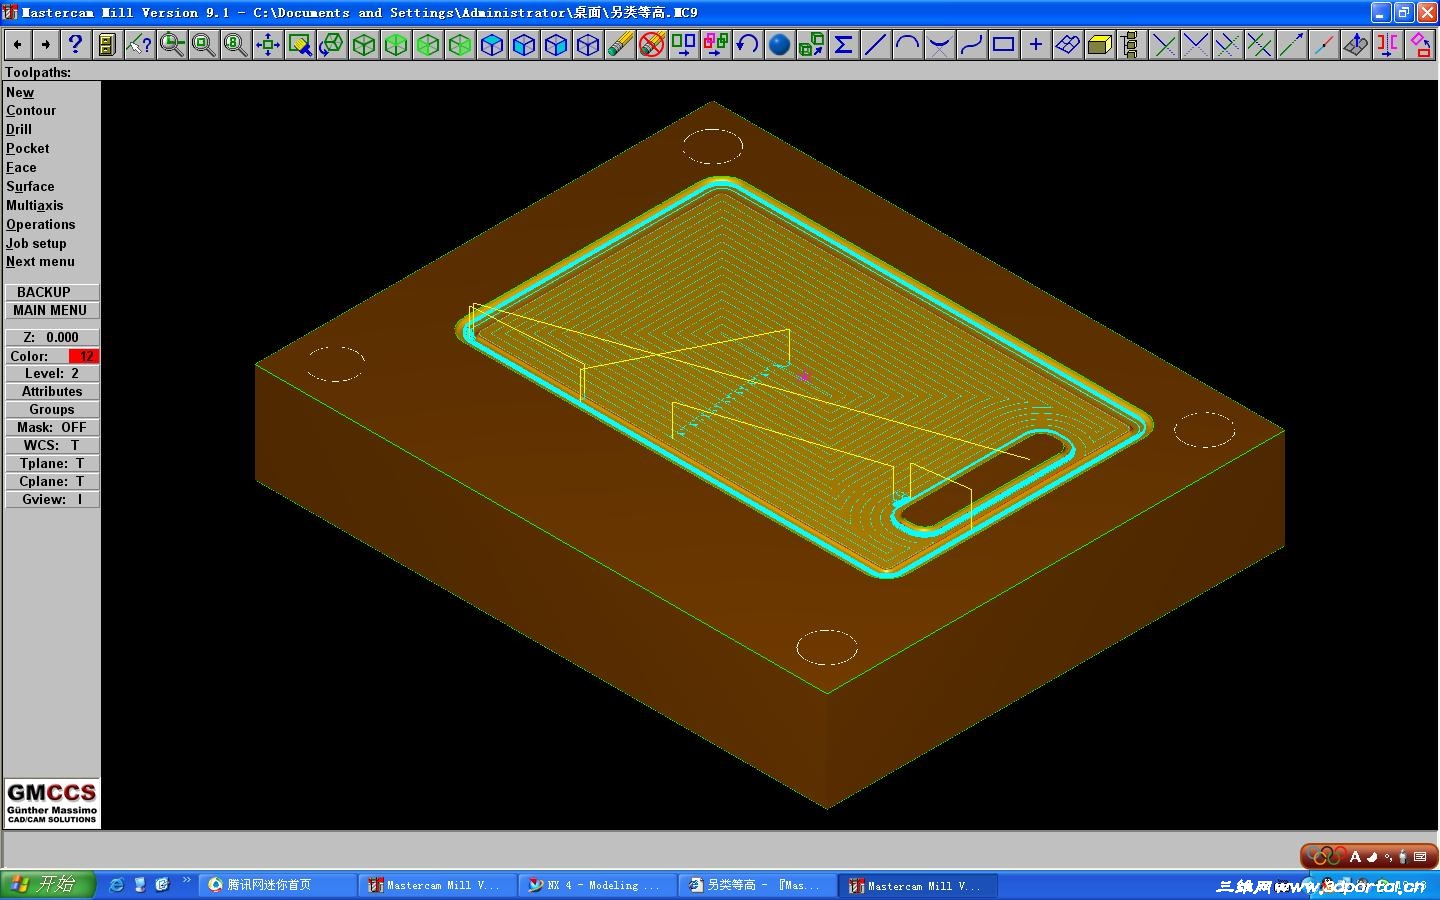
Task: Open Operations from the Toolpaths menu
Action: click(x=40, y=225)
